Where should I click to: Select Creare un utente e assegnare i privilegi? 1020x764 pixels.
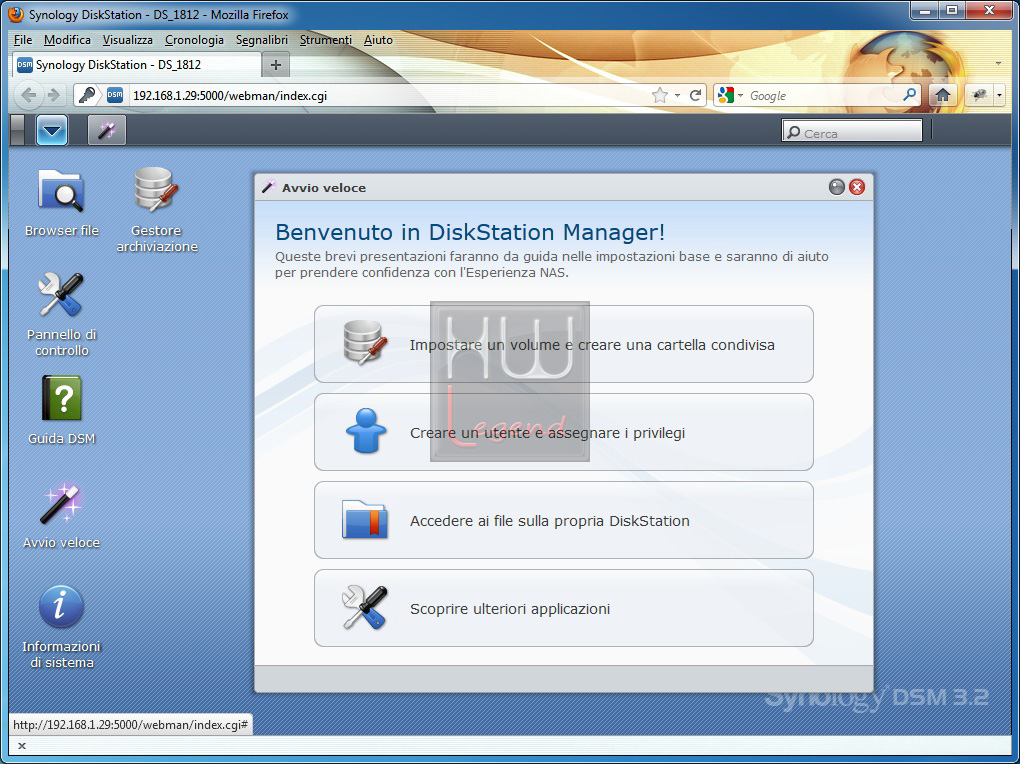563,432
